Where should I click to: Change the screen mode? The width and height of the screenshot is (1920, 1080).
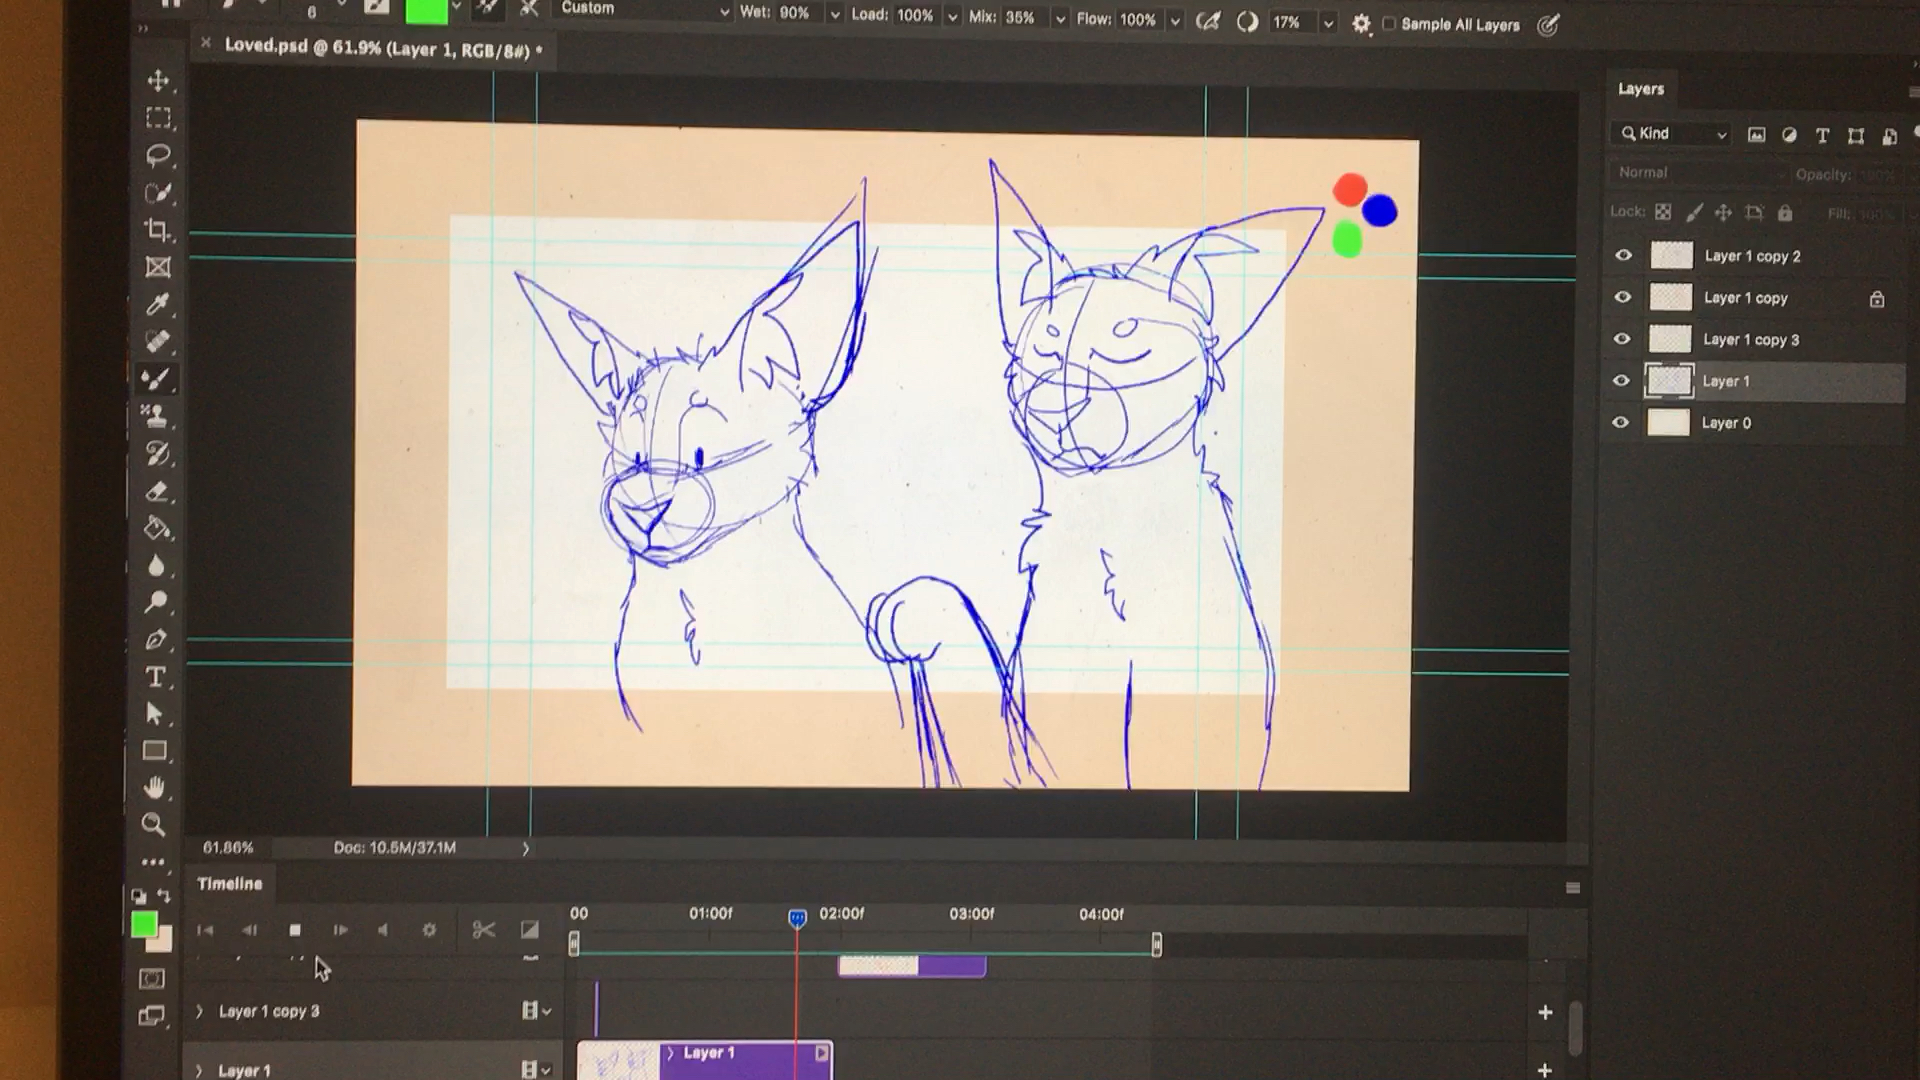(x=152, y=1016)
